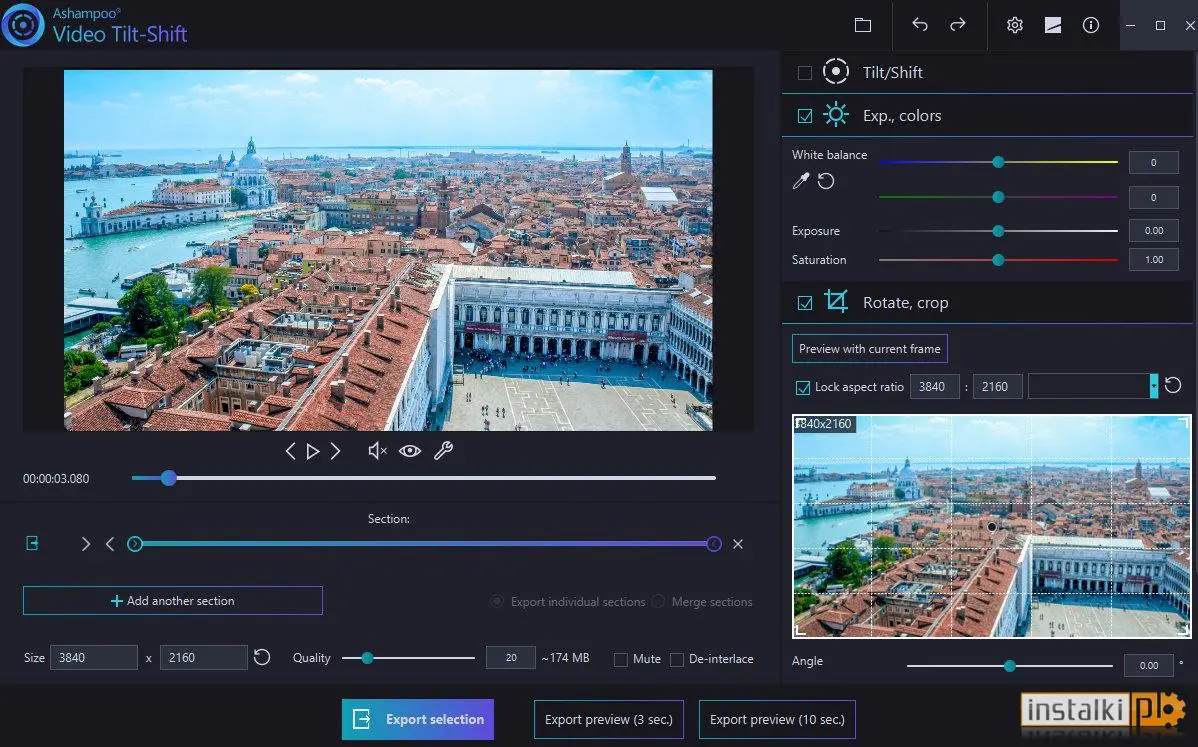Screen dimensions: 1198x747
Task: Reset white balance with the circular arrow
Action: (826, 181)
